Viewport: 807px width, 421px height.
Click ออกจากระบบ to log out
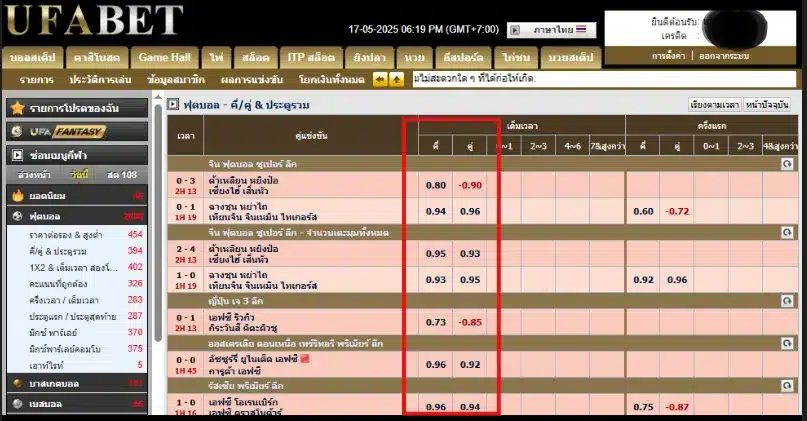point(724,56)
